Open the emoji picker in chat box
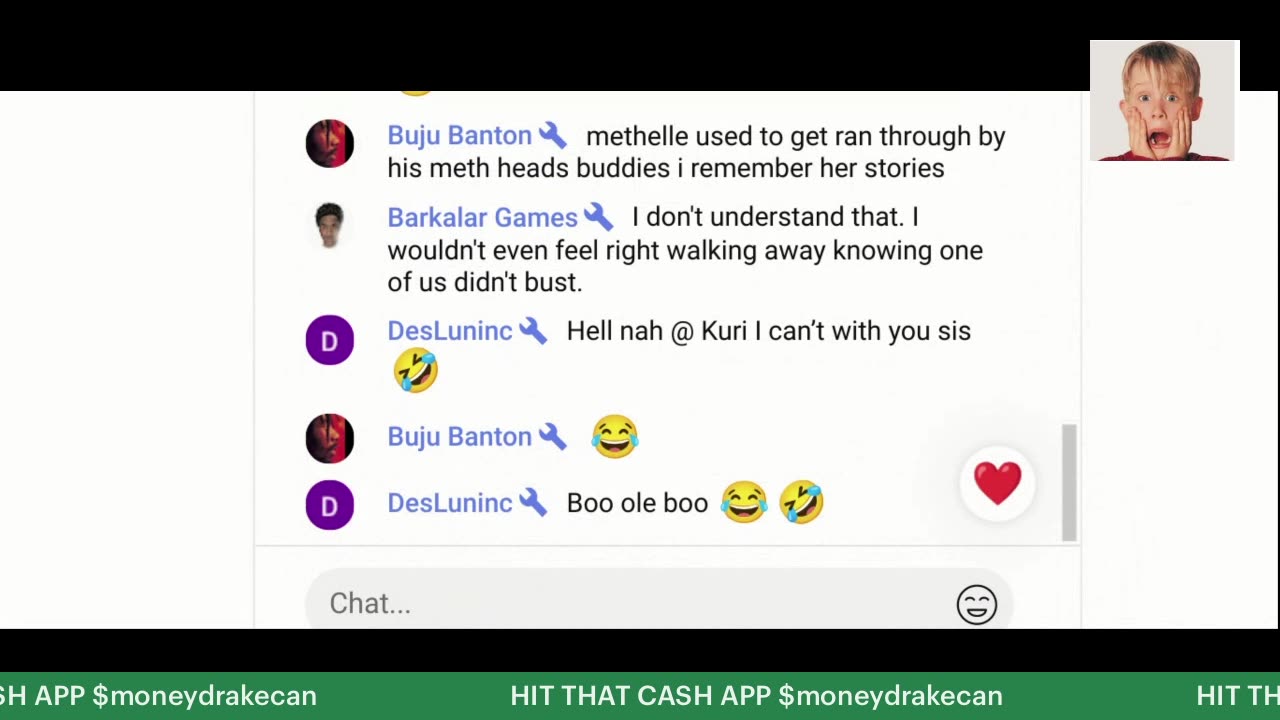The width and height of the screenshot is (1280, 720). click(976, 604)
